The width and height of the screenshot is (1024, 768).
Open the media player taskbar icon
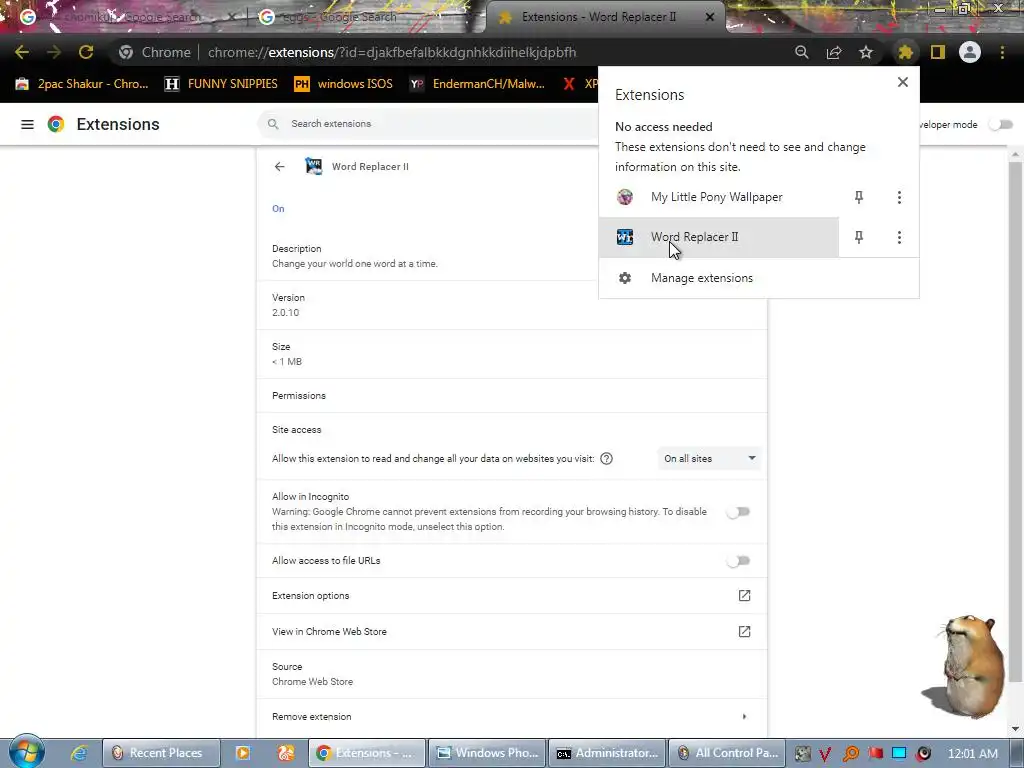pos(242,753)
